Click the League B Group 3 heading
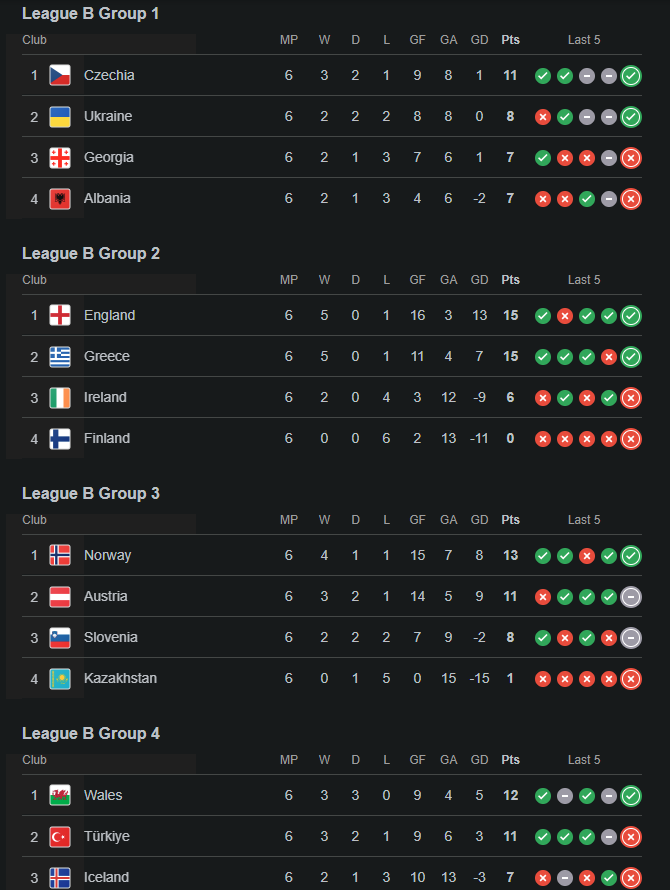 click(90, 493)
